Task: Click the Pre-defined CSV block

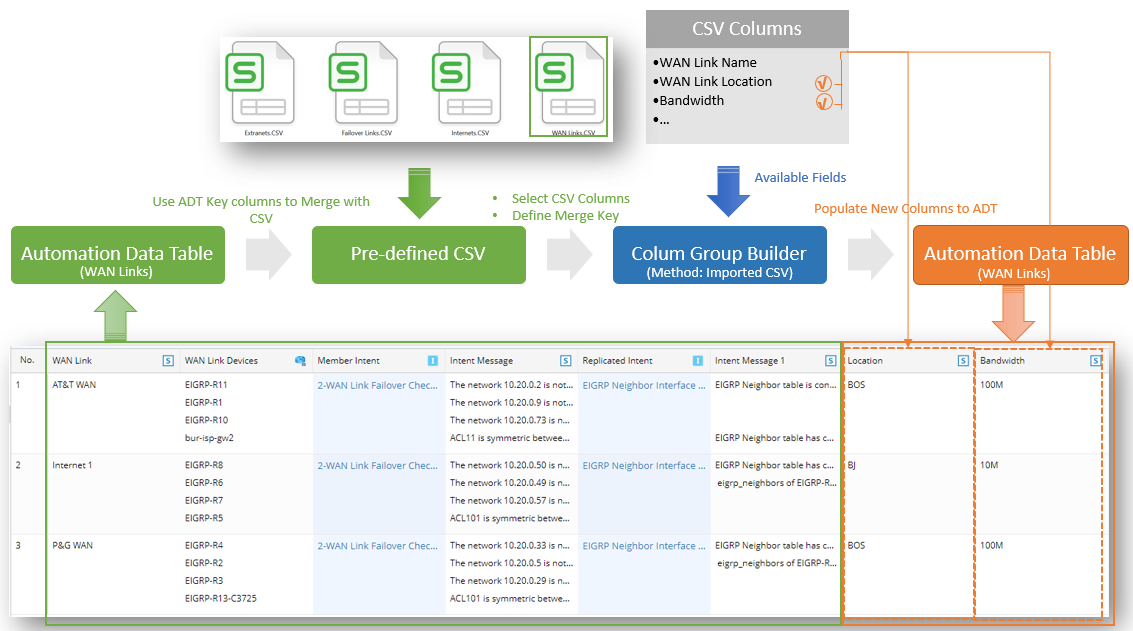Action: 418,255
